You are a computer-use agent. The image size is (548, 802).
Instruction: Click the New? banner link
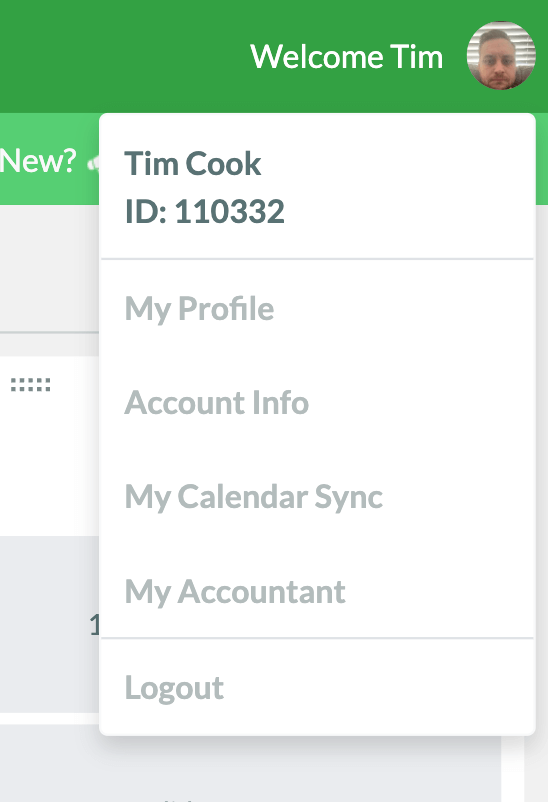38,161
